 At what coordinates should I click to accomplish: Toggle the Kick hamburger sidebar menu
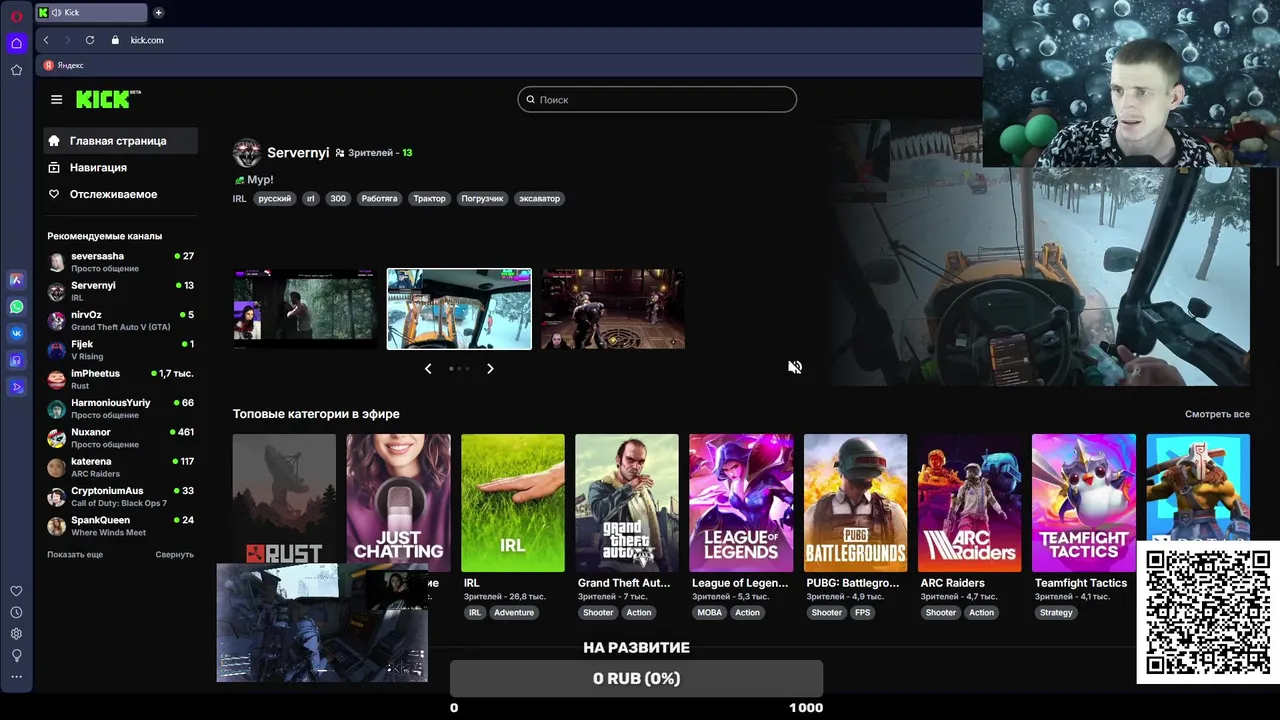click(x=56, y=99)
